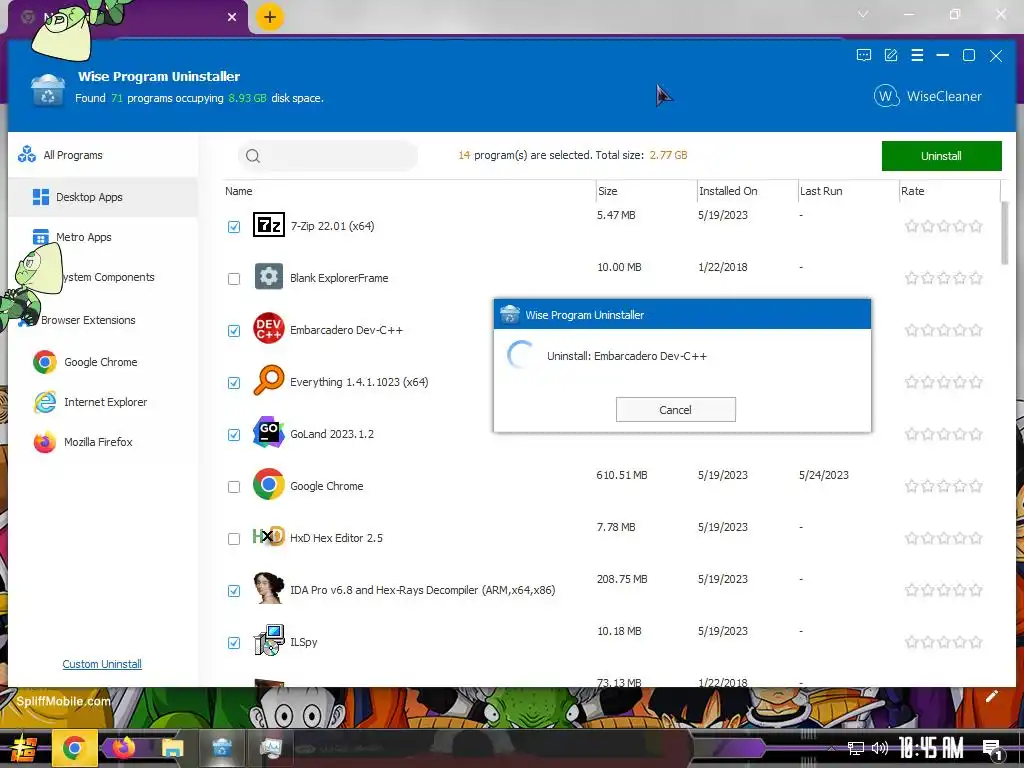The width and height of the screenshot is (1024, 768).
Task: Open System Components category
Action: 103,277
